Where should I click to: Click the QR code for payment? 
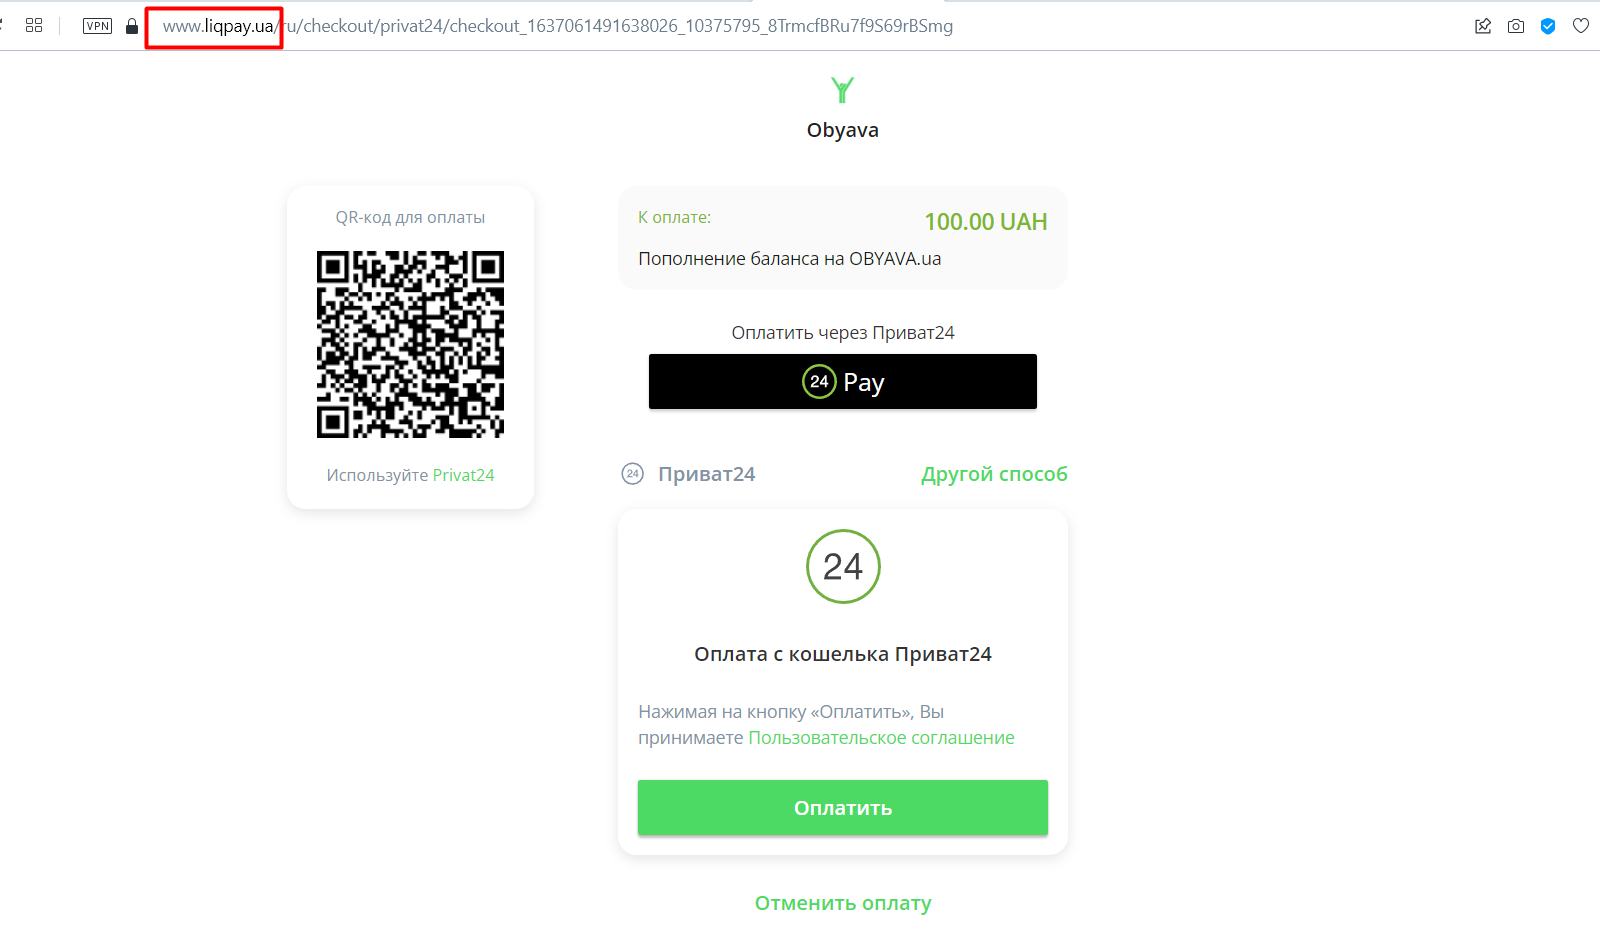tap(410, 344)
